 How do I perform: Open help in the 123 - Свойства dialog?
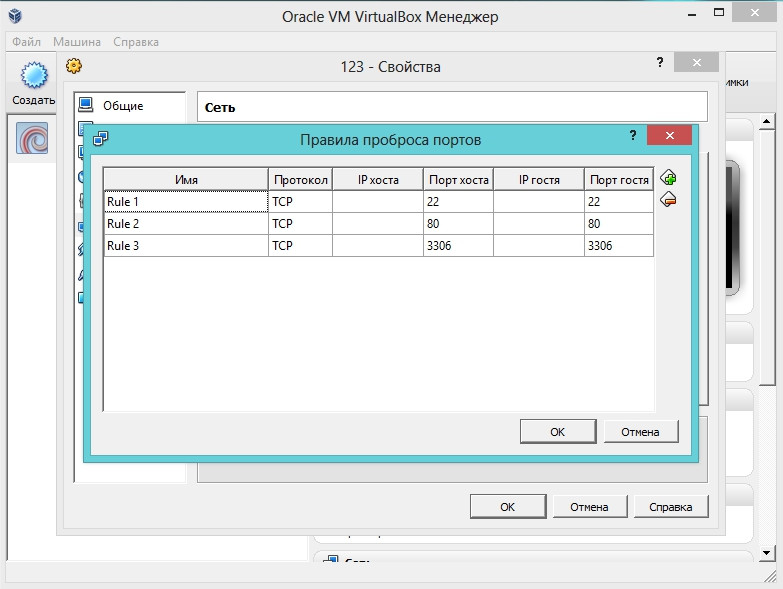coord(660,62)
